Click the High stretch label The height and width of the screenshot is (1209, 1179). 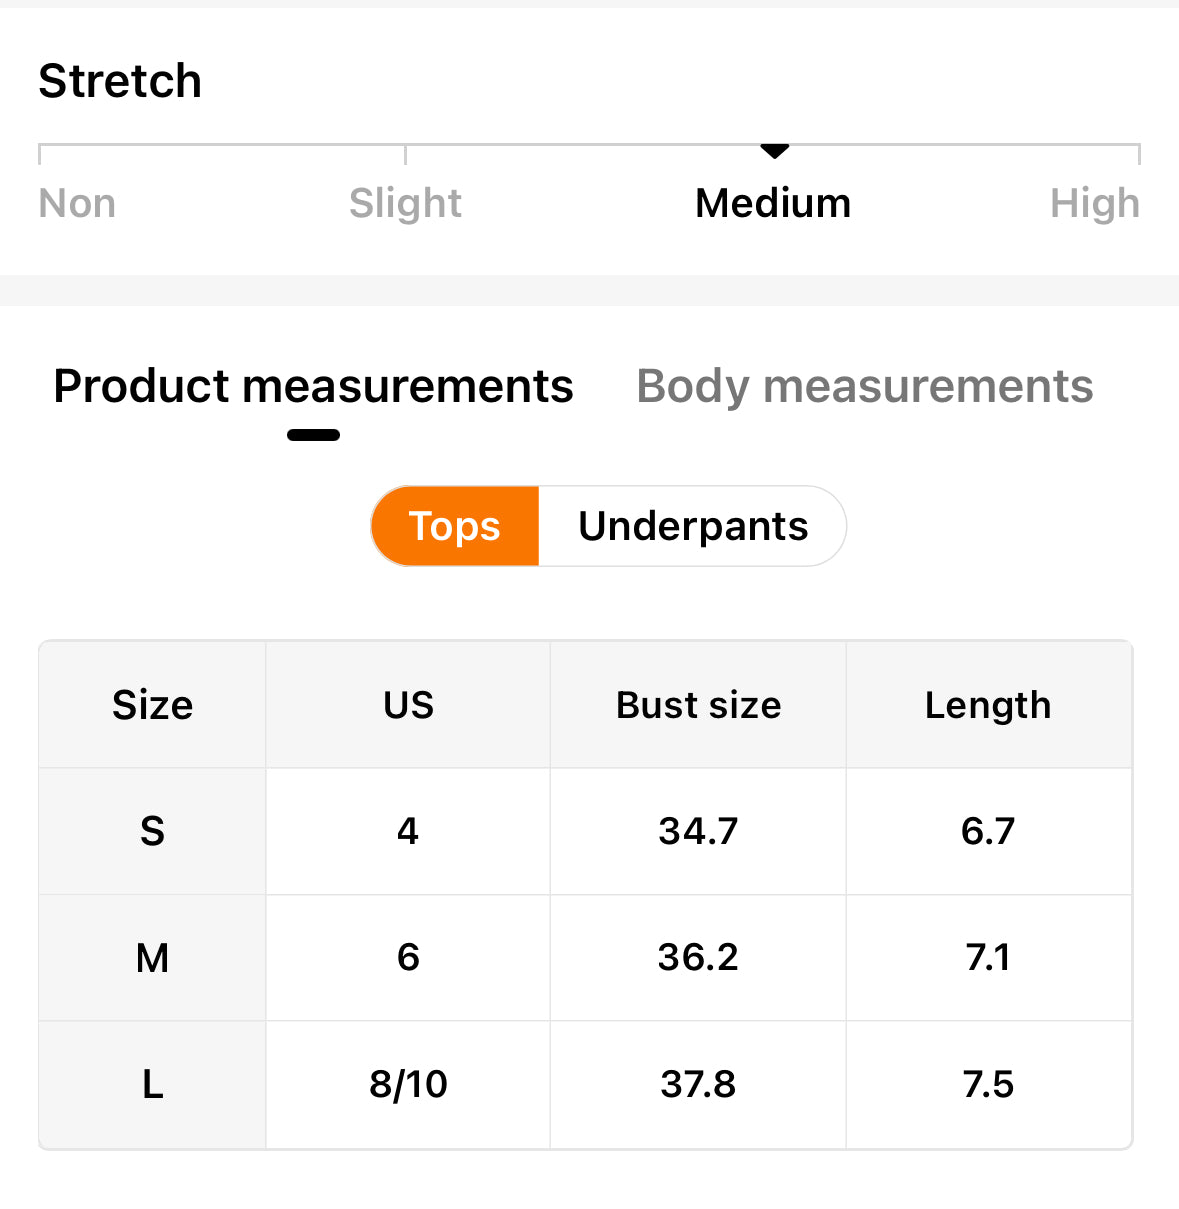pos(1095,203)
